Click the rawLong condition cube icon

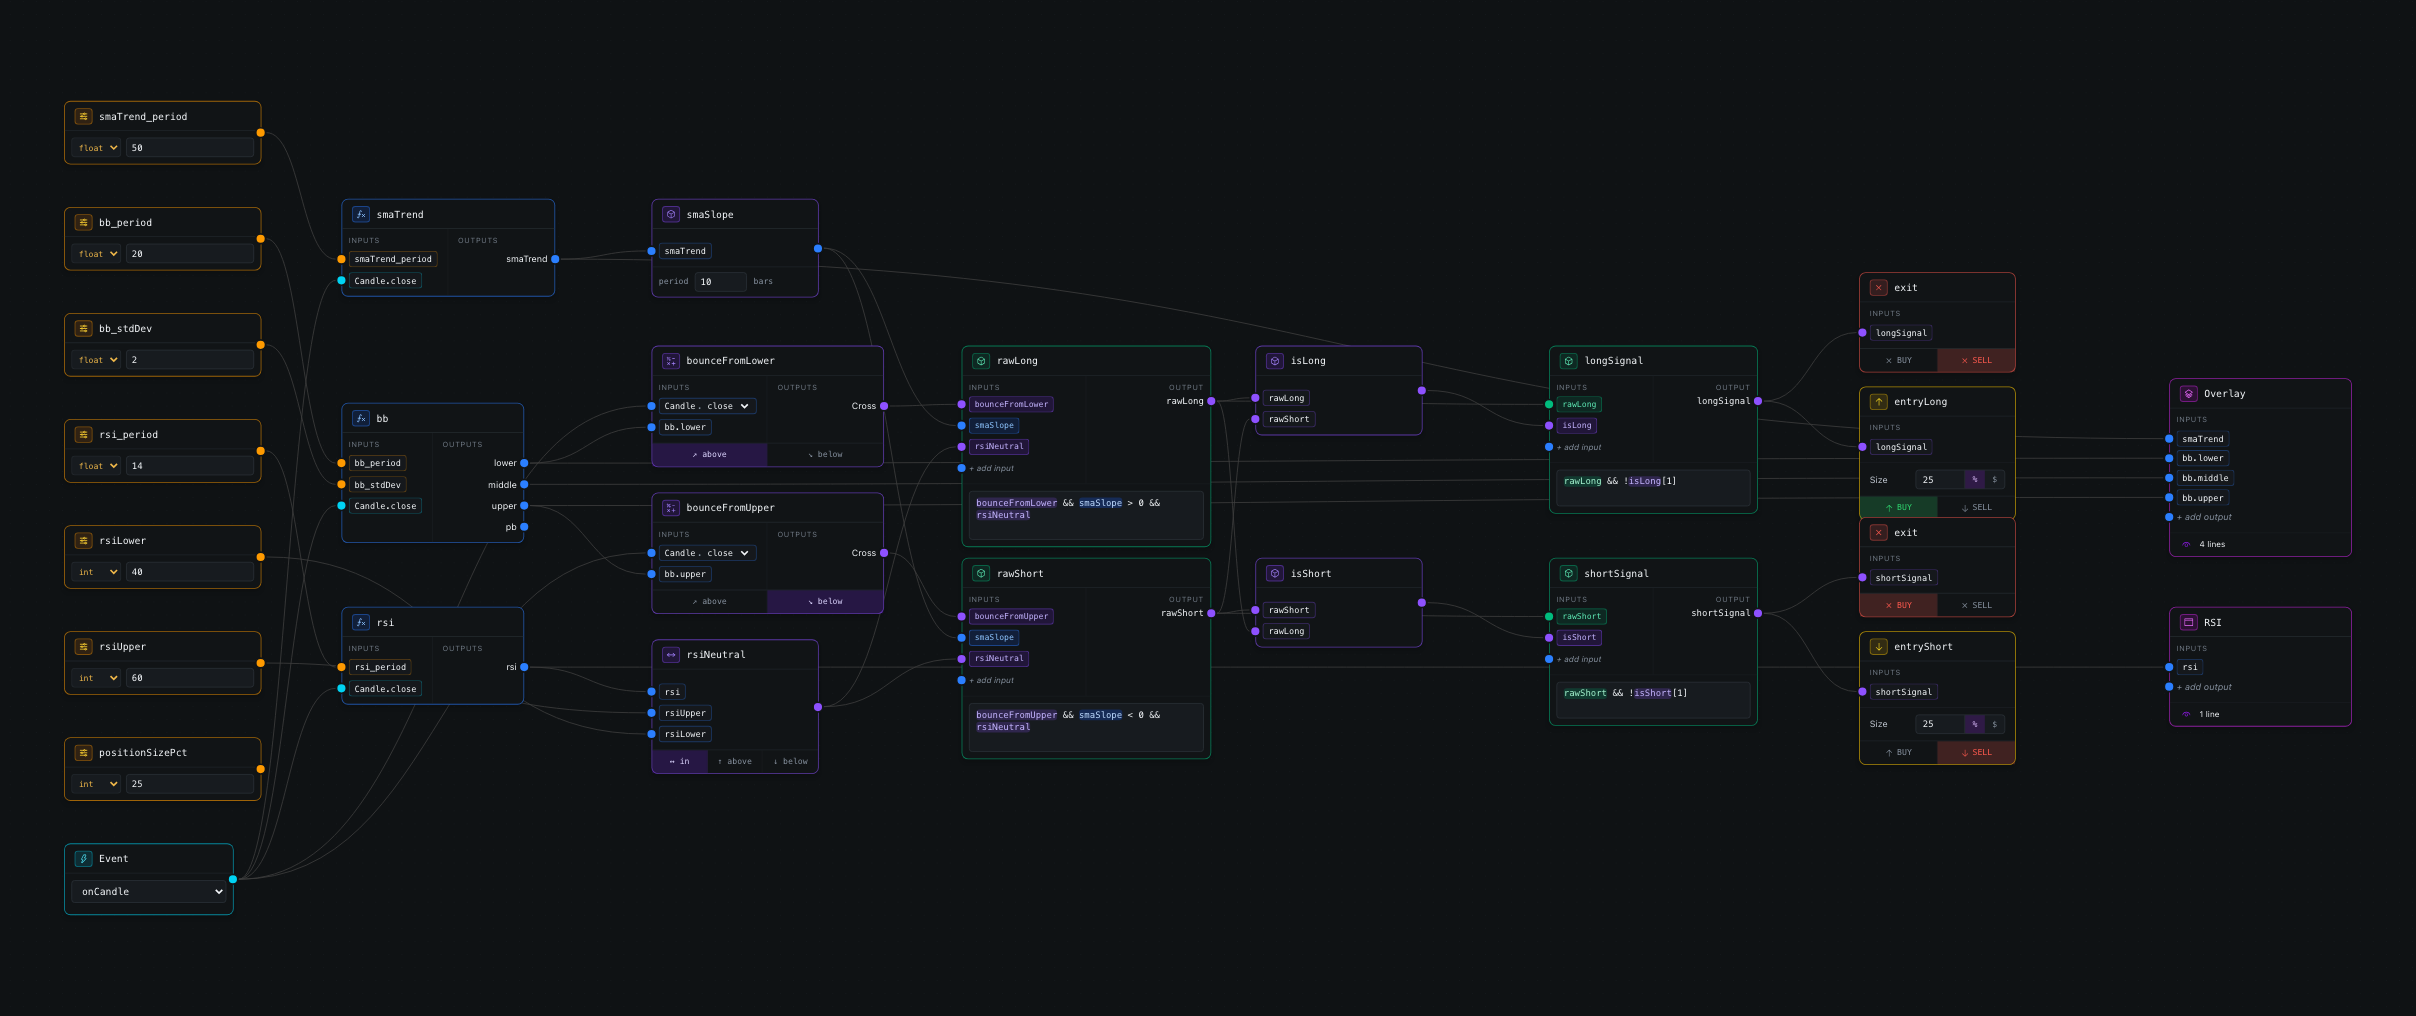click(x=981, y=361)
